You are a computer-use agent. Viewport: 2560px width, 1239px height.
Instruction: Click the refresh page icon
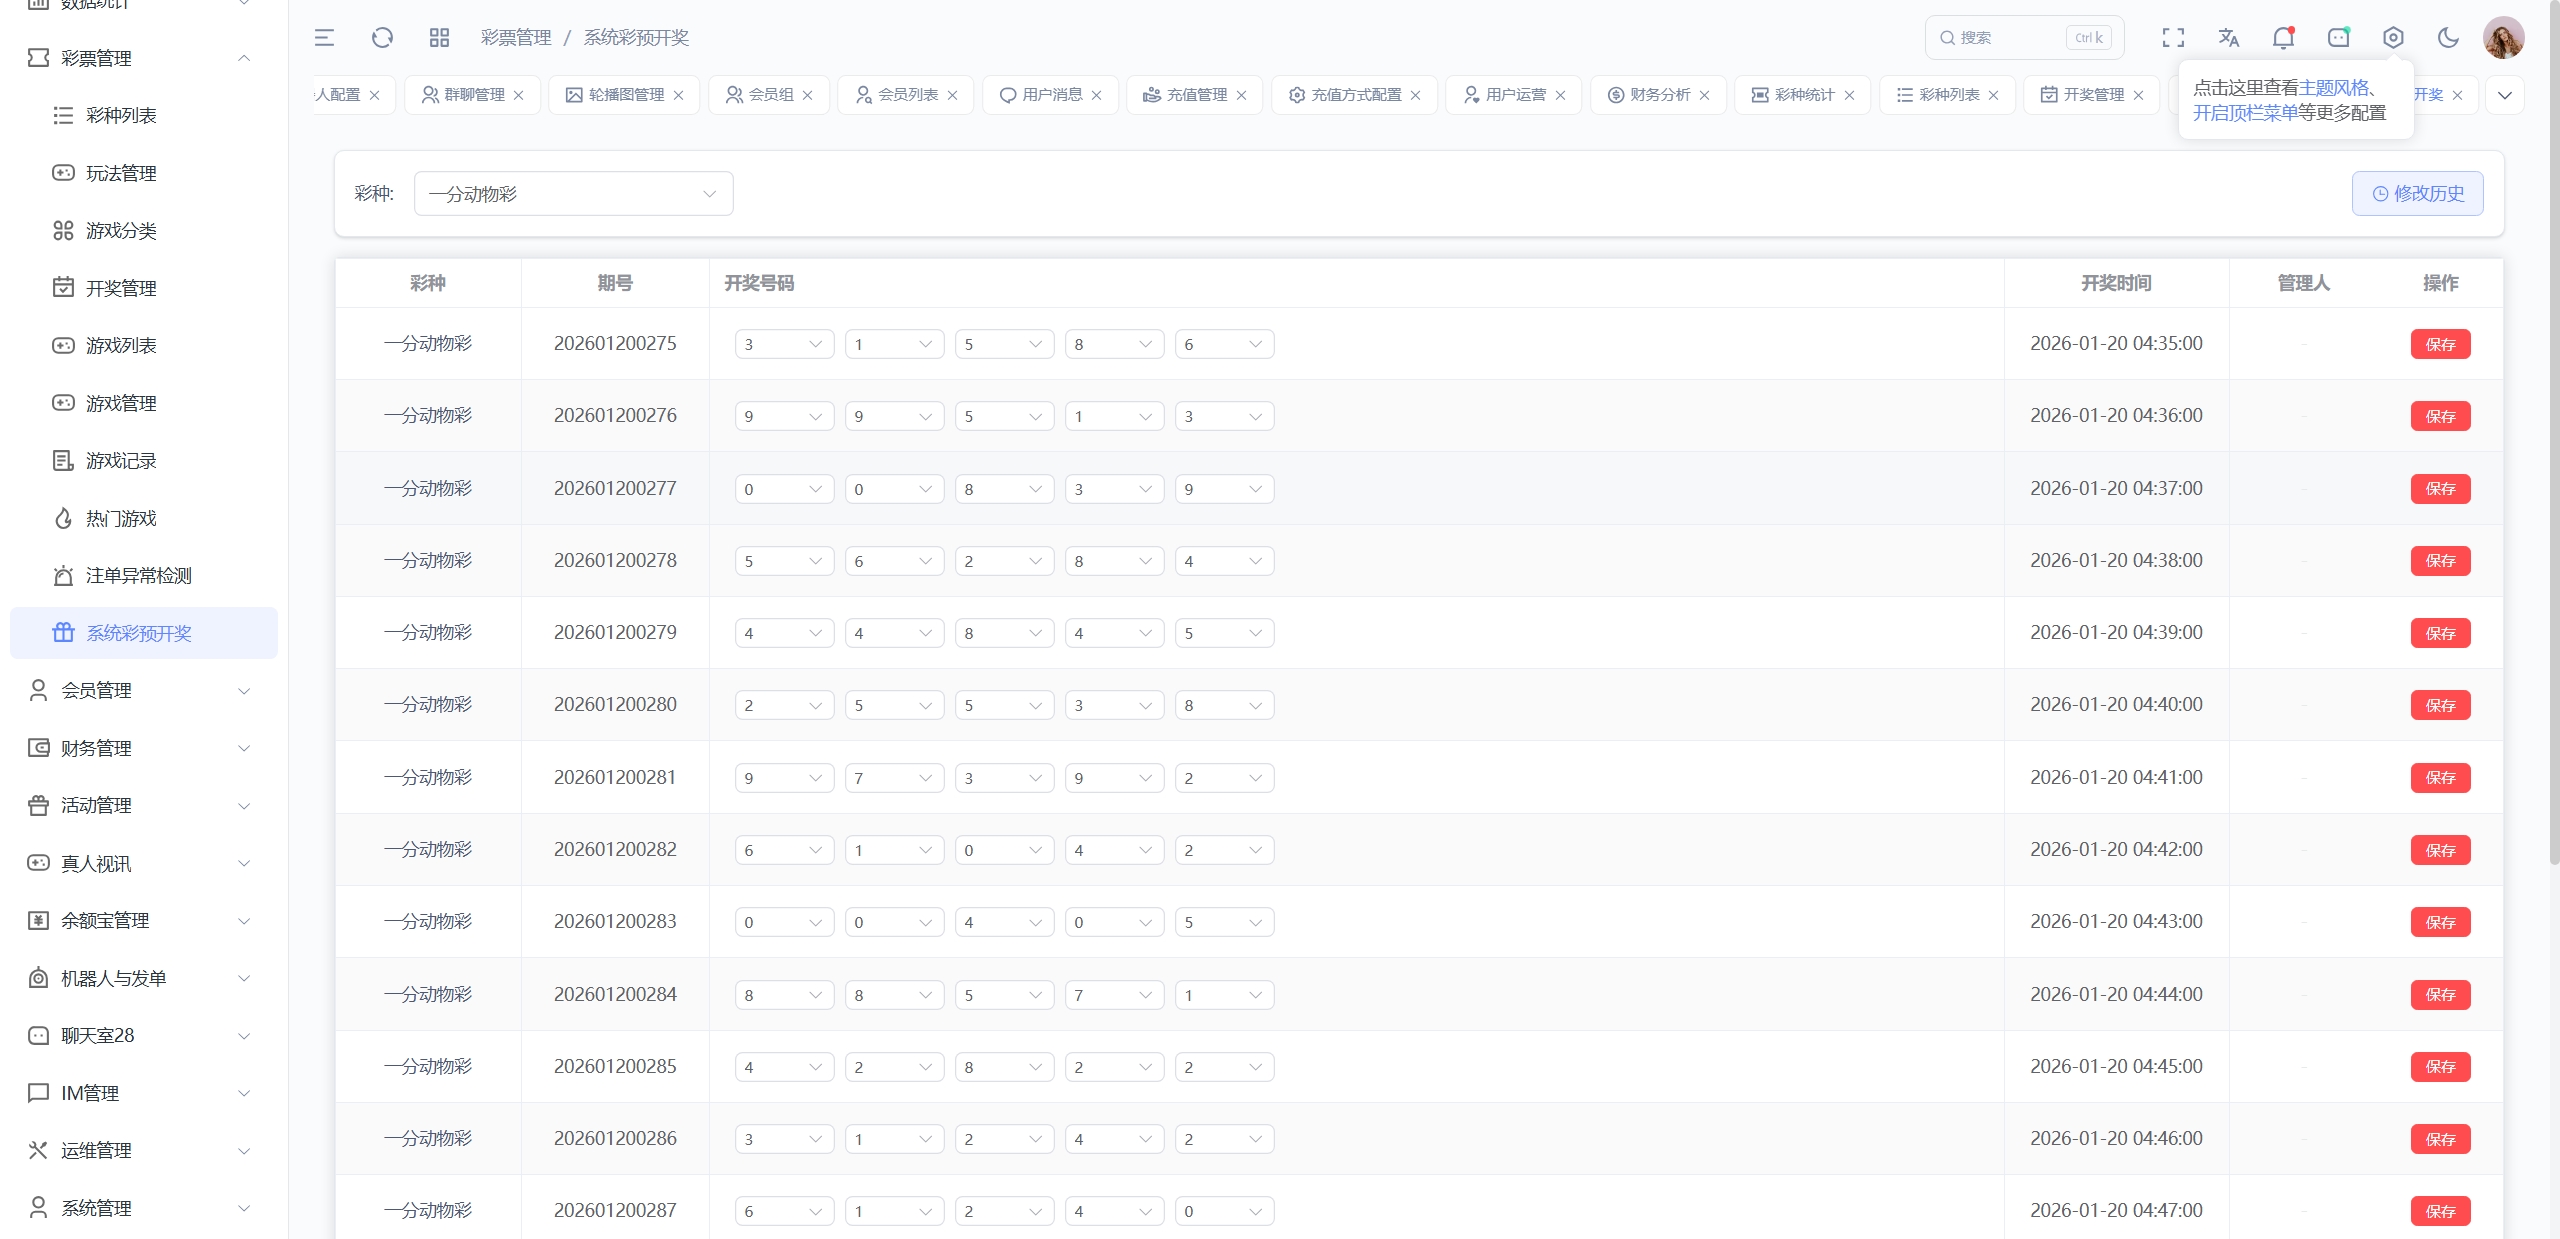click(382, 38)
